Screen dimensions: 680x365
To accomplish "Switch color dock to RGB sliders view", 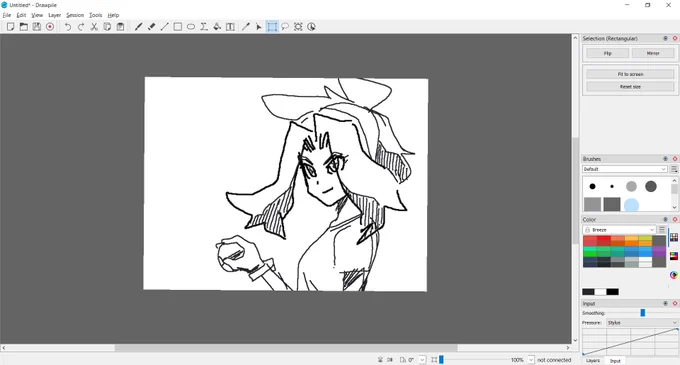I will coord(673,256).
